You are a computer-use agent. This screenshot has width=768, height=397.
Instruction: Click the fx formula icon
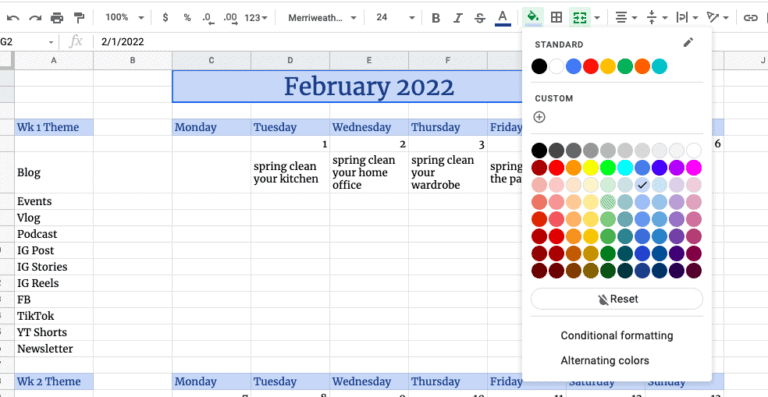point(75,42)
